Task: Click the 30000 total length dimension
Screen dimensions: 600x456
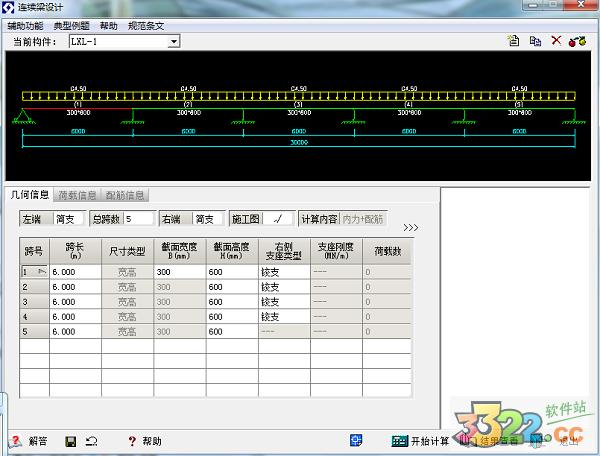Action: click(299, 142)
